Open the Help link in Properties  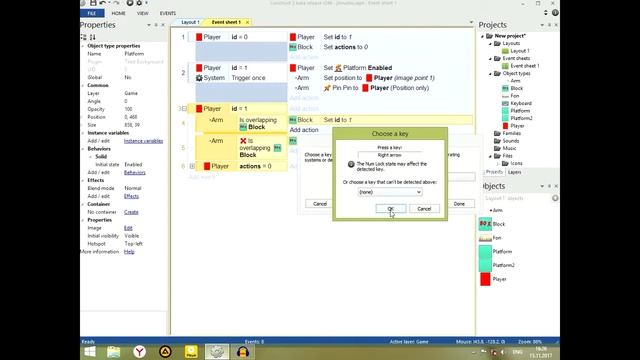click(x=129, y=251)
